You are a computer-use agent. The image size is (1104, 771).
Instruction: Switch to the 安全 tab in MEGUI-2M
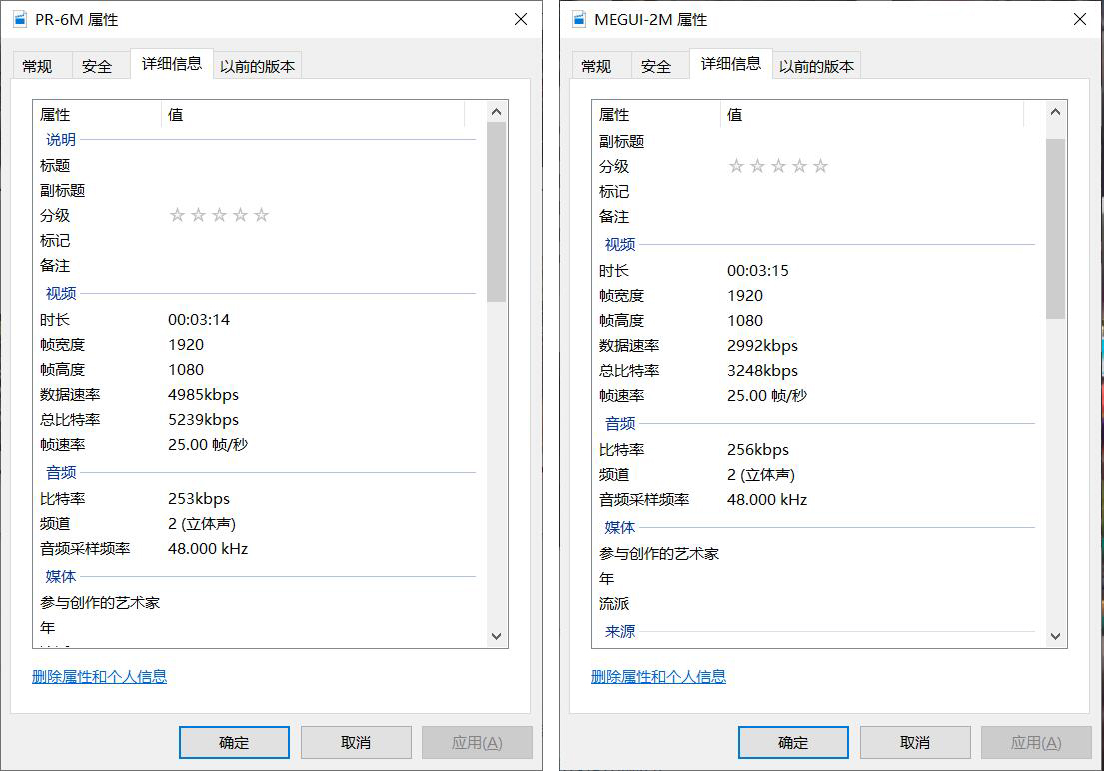657,65
